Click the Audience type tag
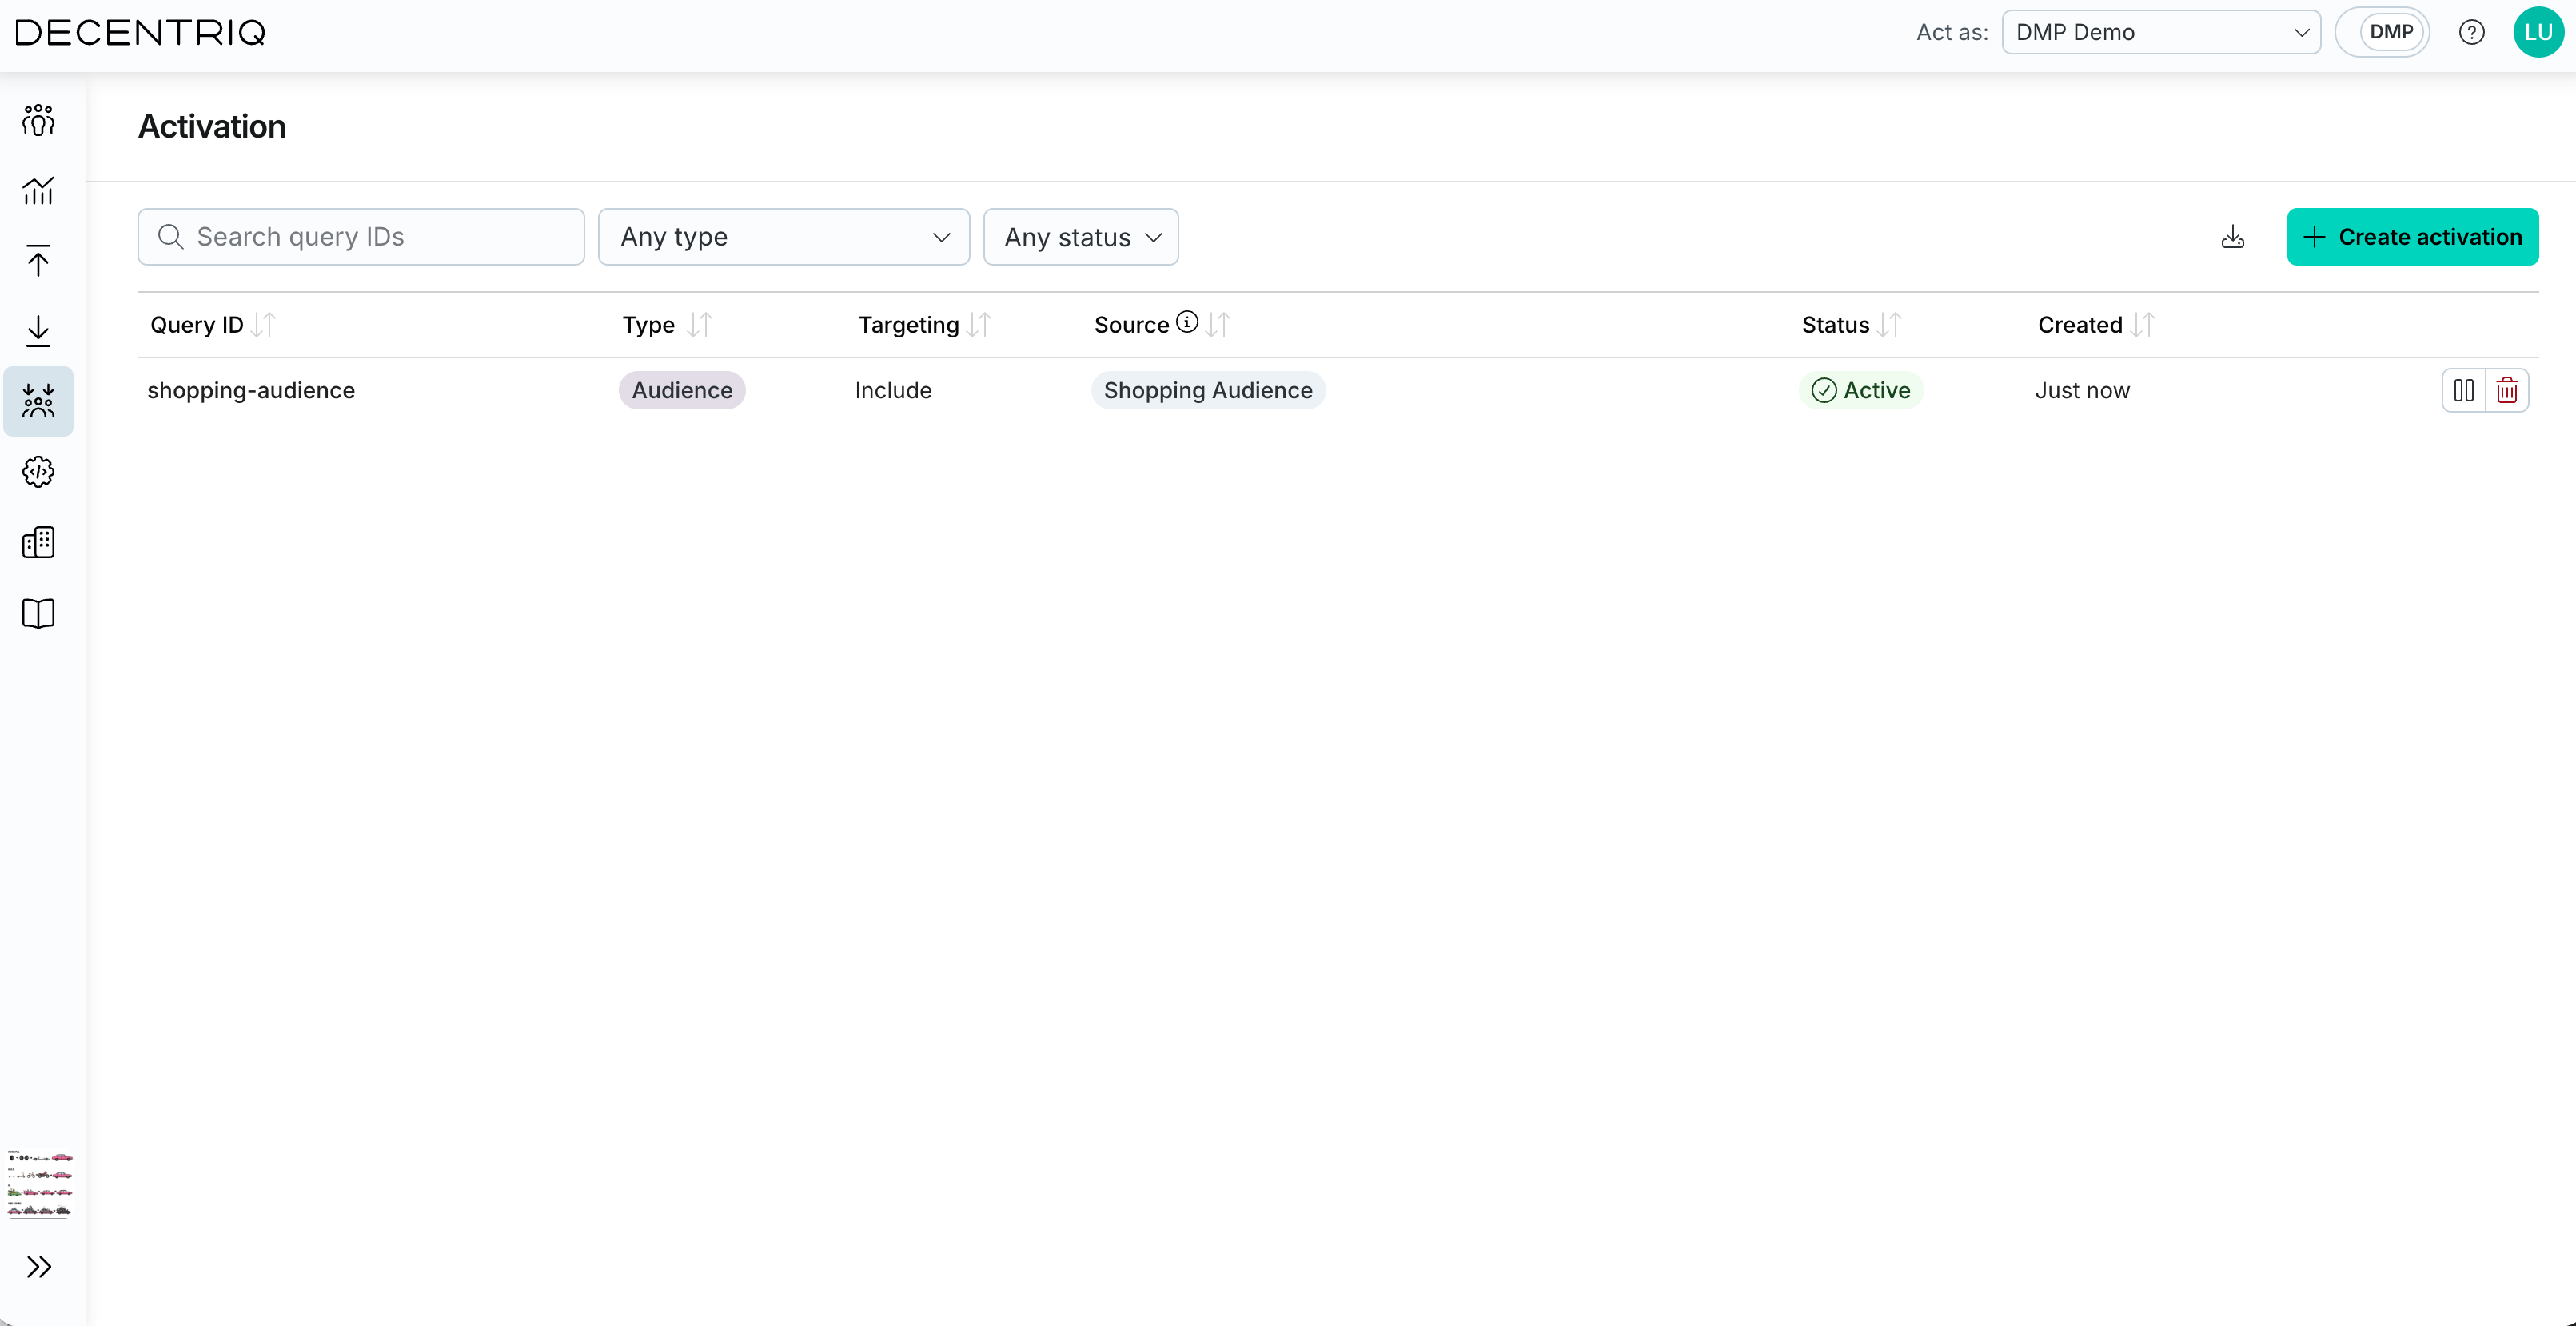 click(682, 391)
